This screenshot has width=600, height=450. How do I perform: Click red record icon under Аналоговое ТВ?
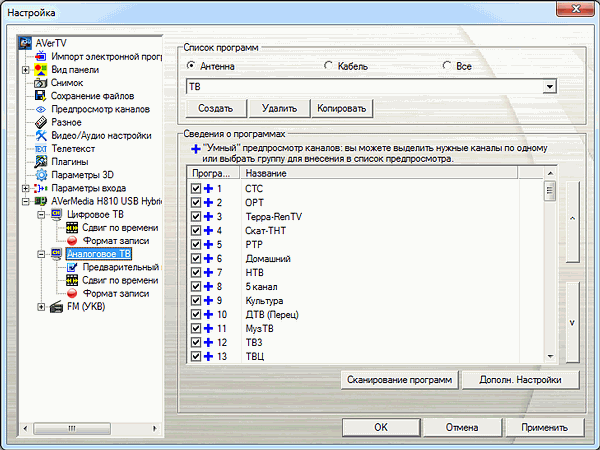(x=72, y=293)
